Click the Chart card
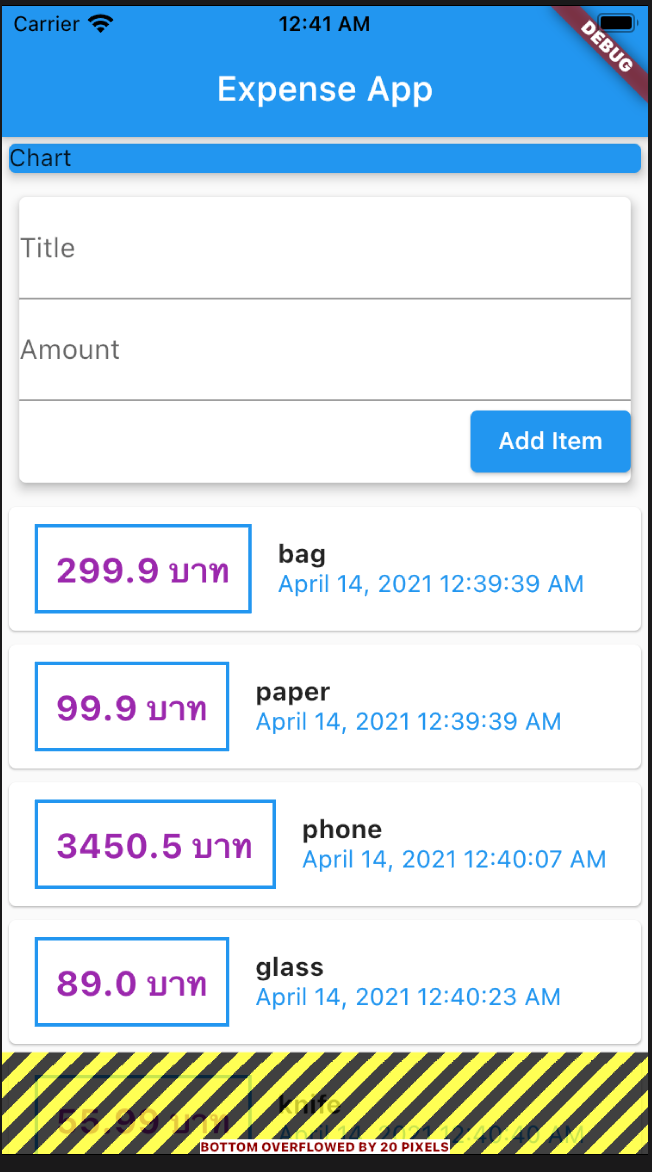This screenshot has width=652, height=1172. (325, 158)
